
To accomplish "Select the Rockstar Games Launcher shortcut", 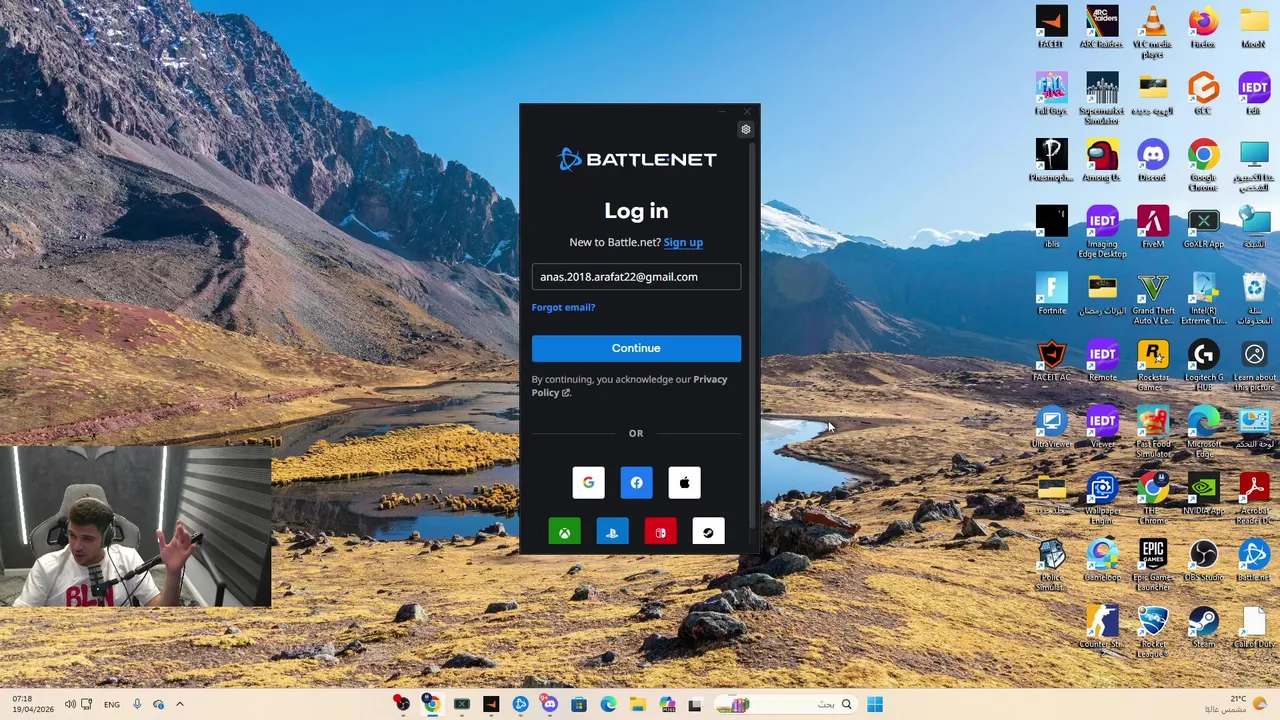I will pos(1152,365).
